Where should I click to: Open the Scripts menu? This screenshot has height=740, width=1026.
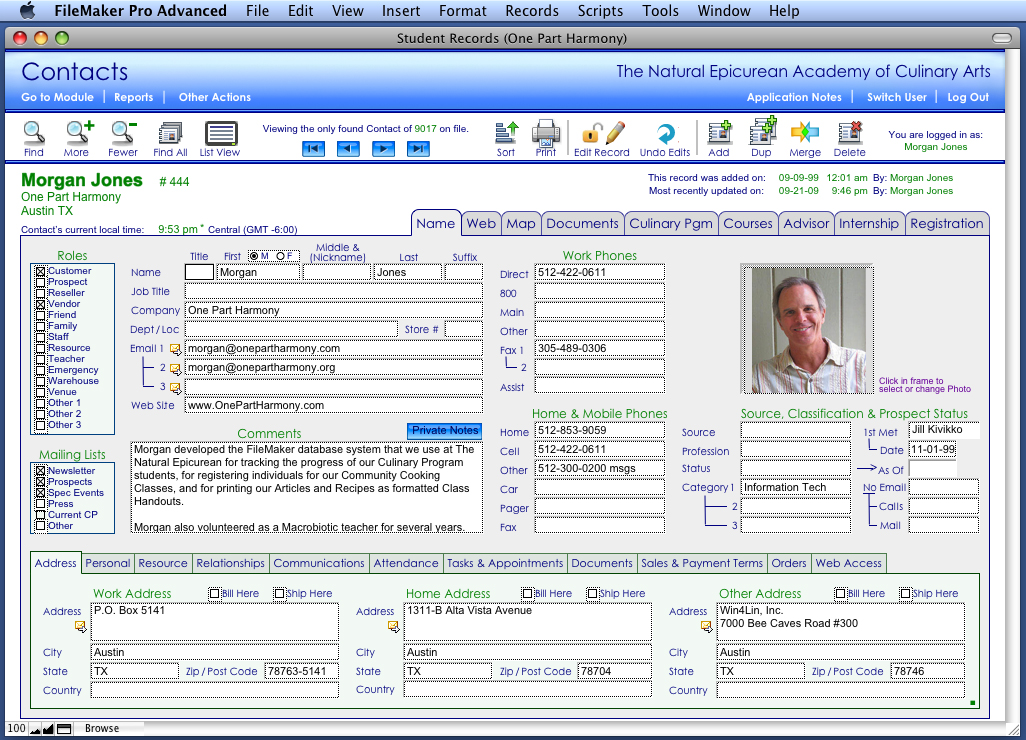point(600,10)
